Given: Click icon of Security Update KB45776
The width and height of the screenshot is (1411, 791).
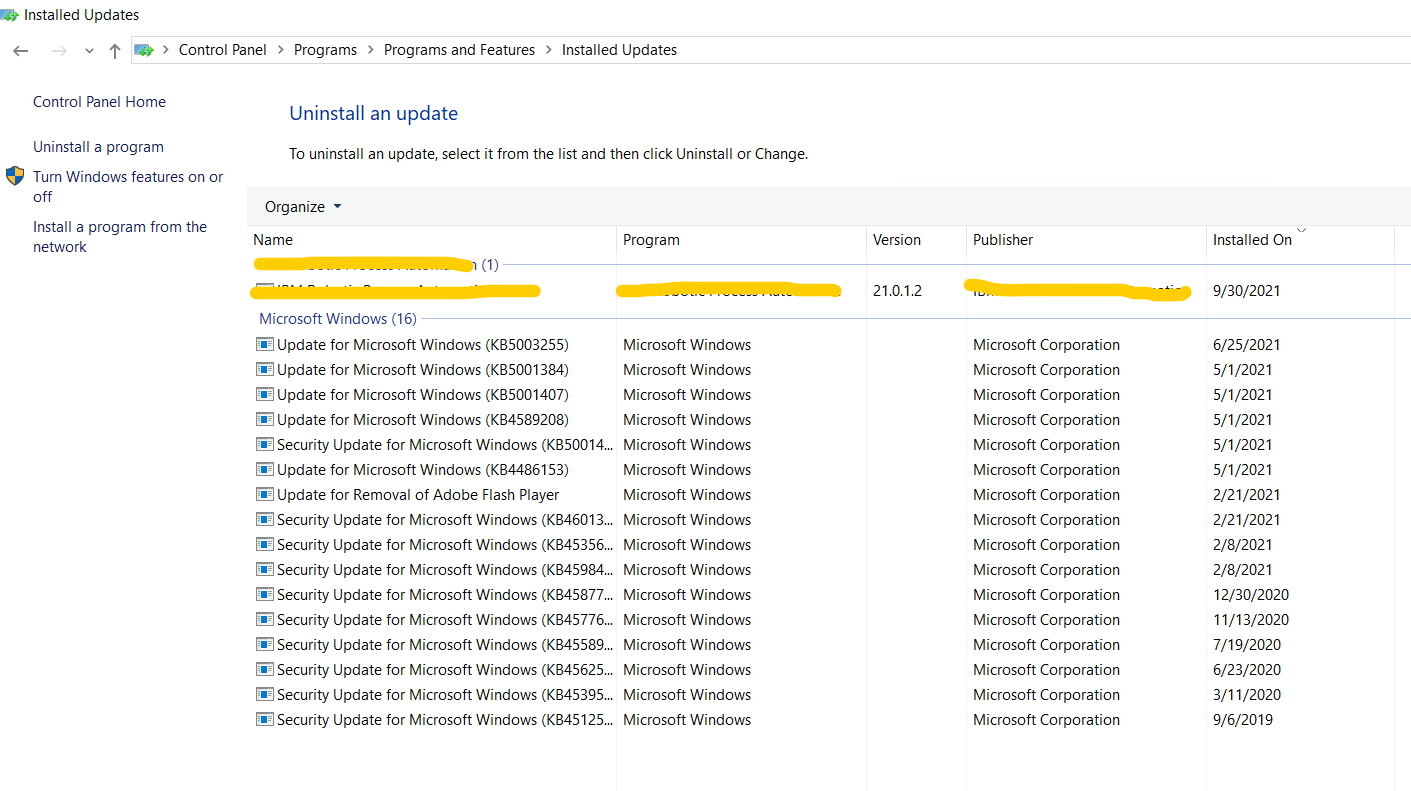Looking at the screenshot, I should pyautogui.click(x=265, y=620).
